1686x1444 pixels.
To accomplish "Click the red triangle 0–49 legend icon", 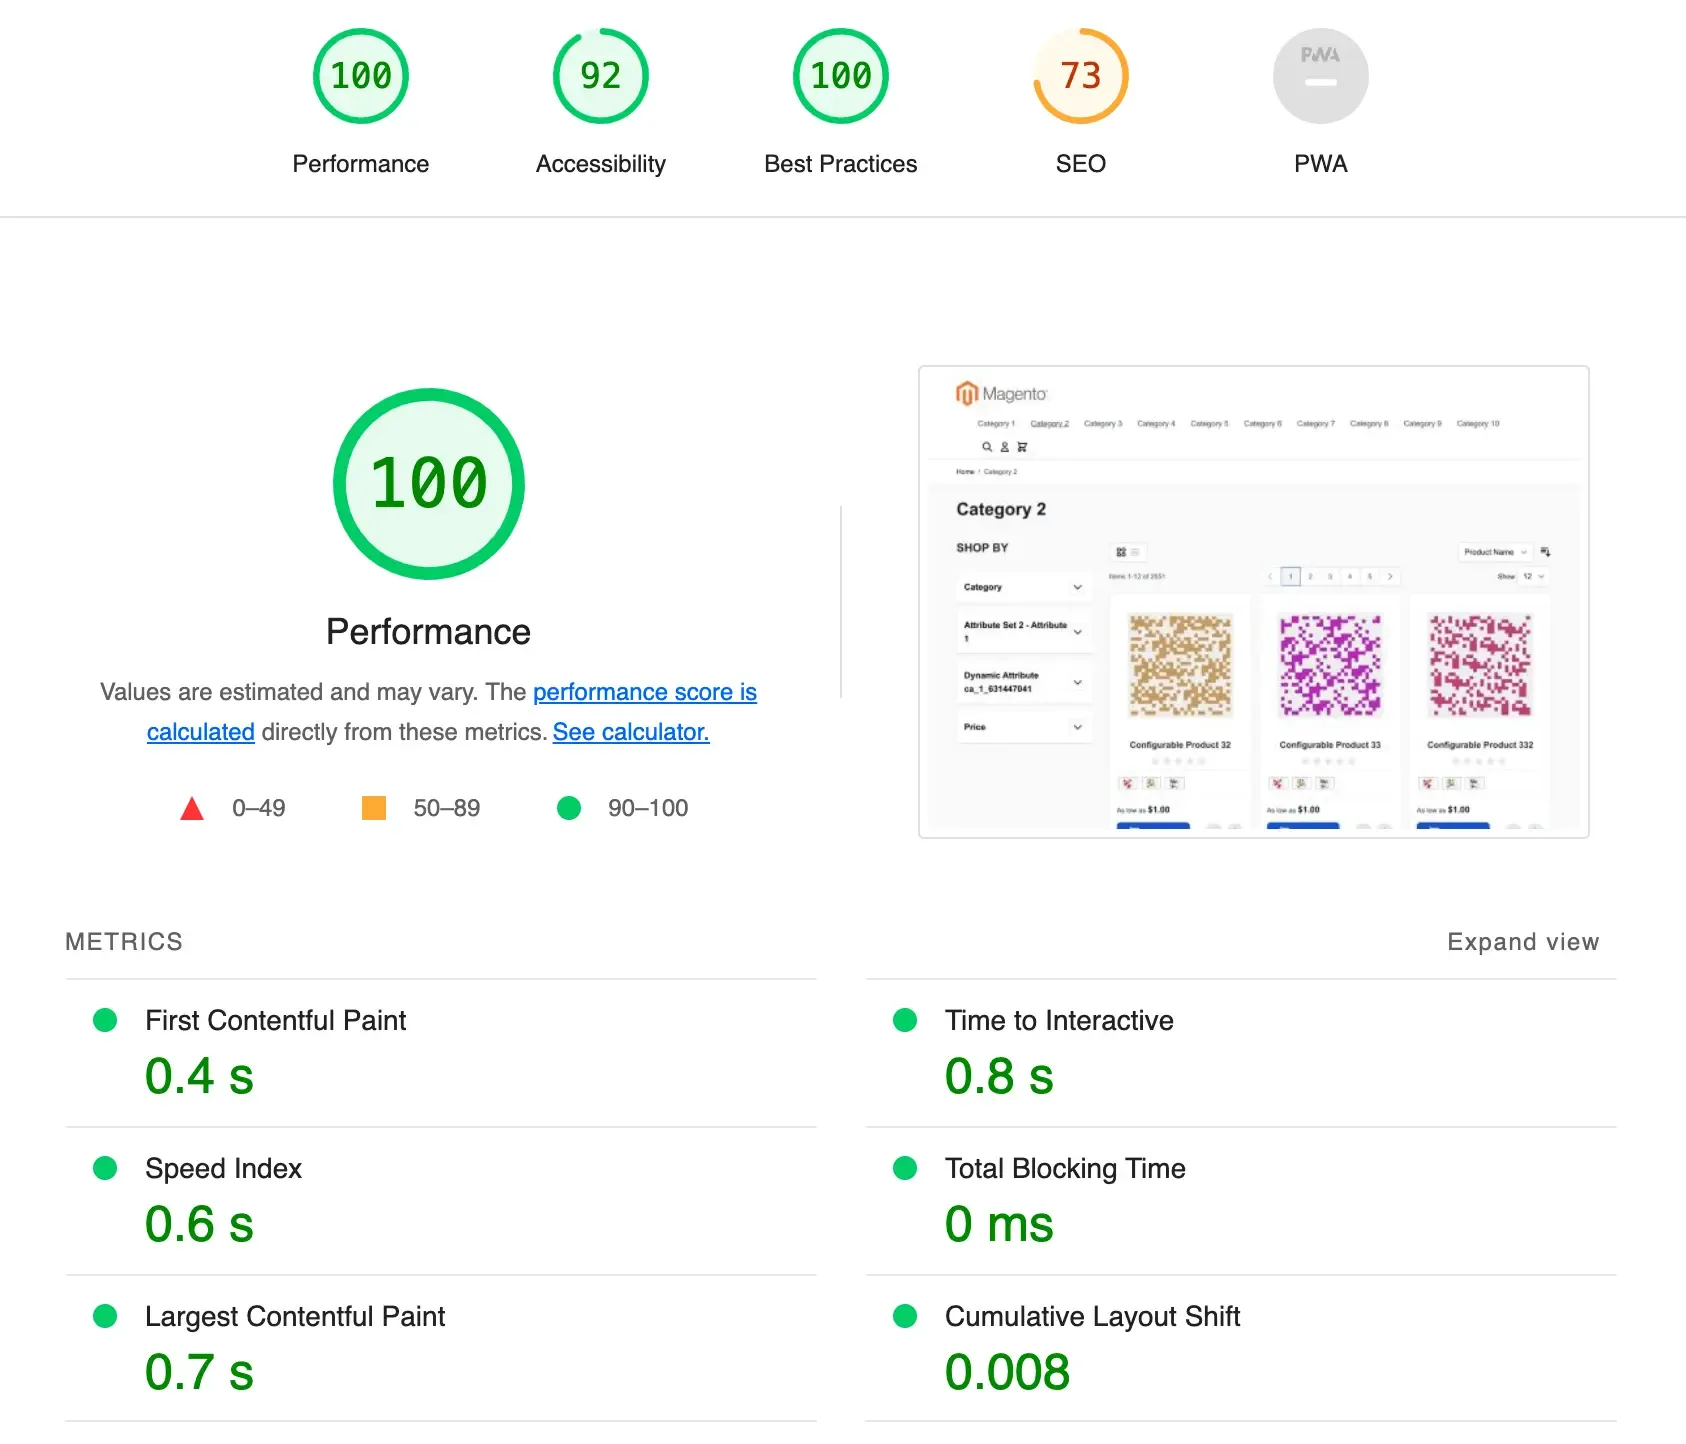I will coord(192,808).
